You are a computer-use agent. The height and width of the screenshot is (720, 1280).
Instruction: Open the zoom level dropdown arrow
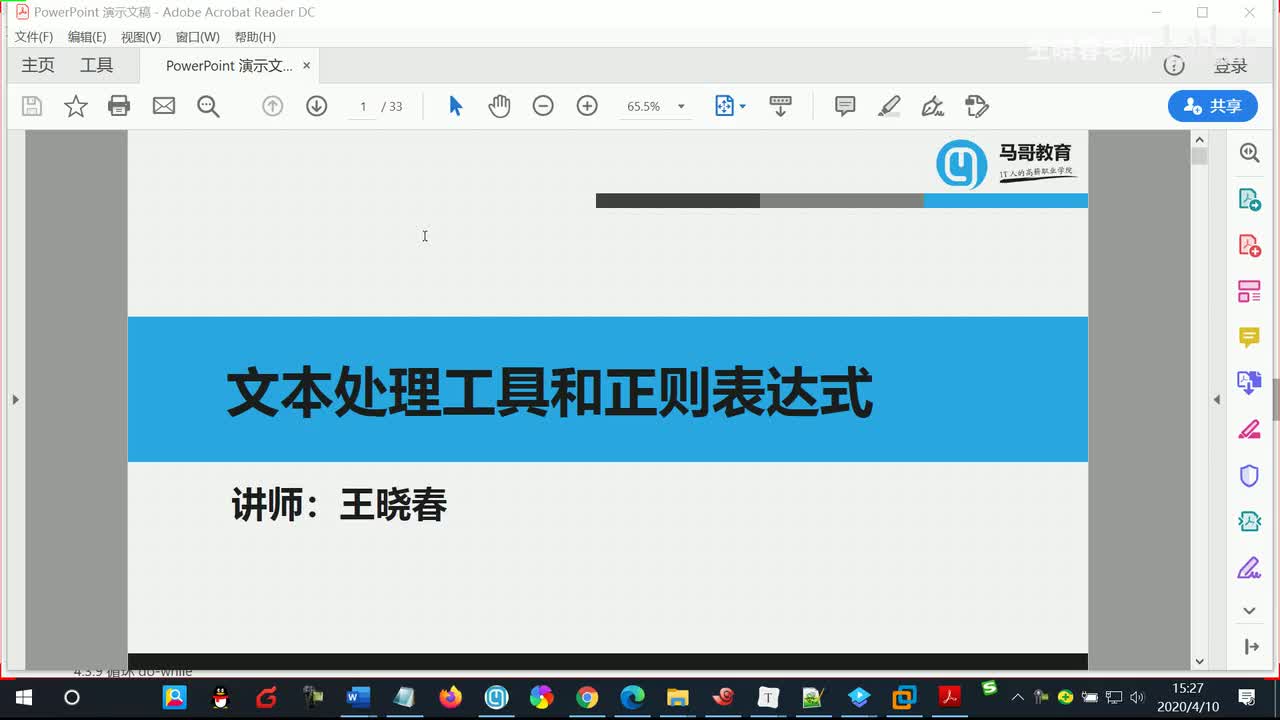pos(681,106)
